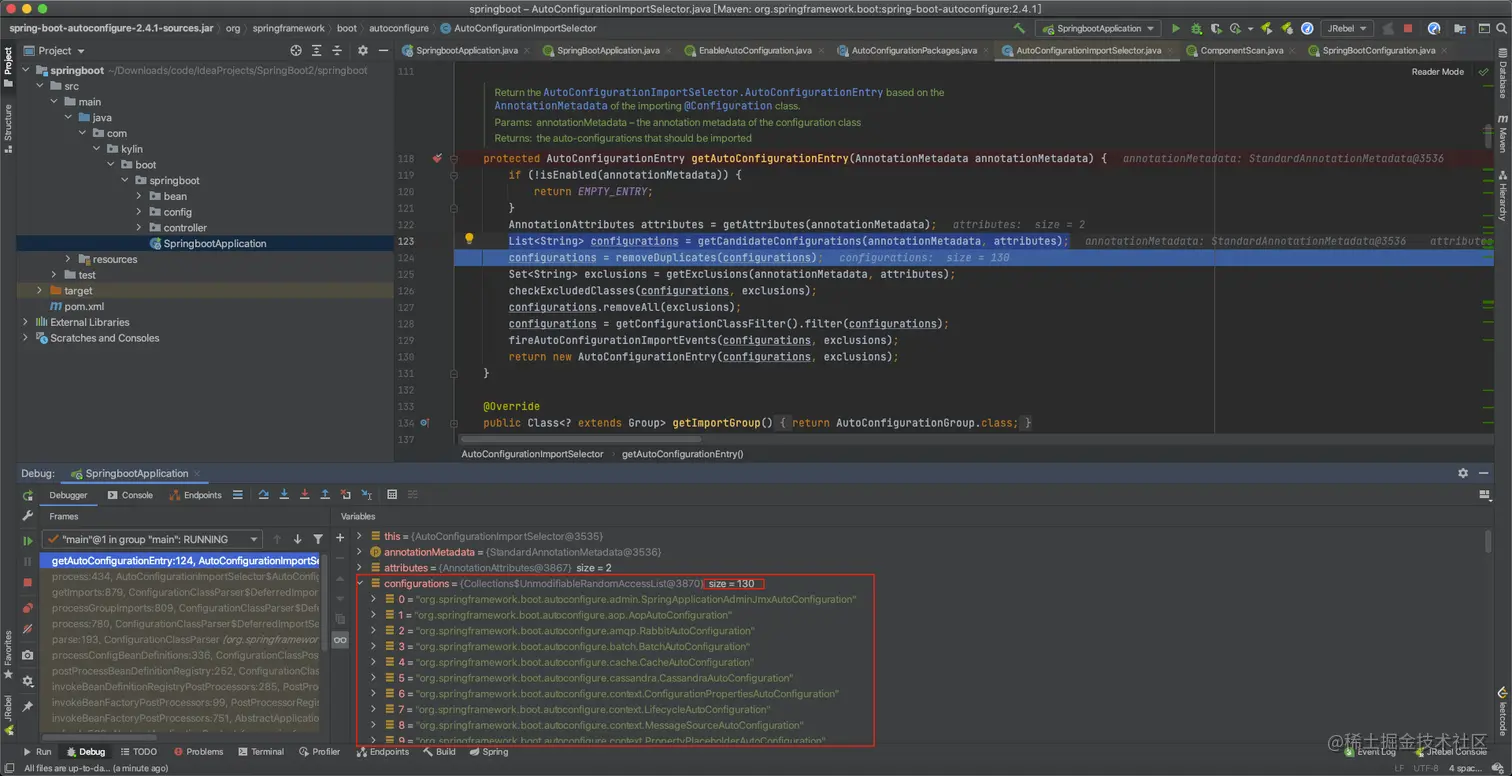Viewport: 1512px width, 776px height.
Task: Click red Stop icon in debug sidebar
Action: pos(28,582)
